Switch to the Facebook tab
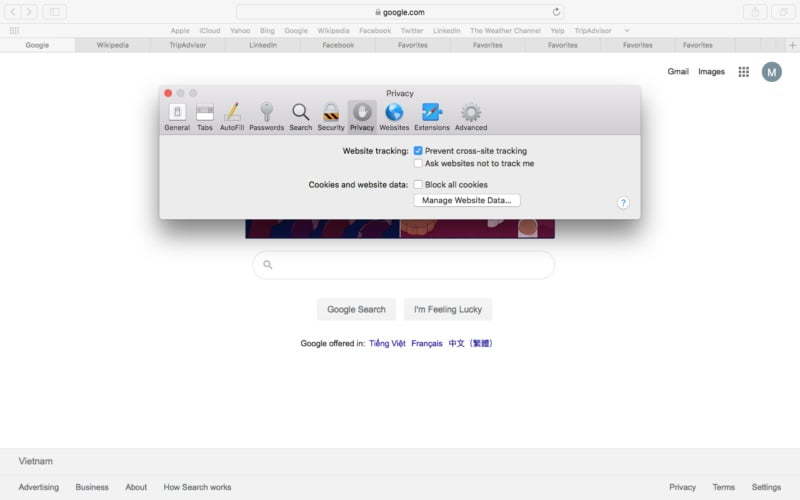 tap(338, 45)
